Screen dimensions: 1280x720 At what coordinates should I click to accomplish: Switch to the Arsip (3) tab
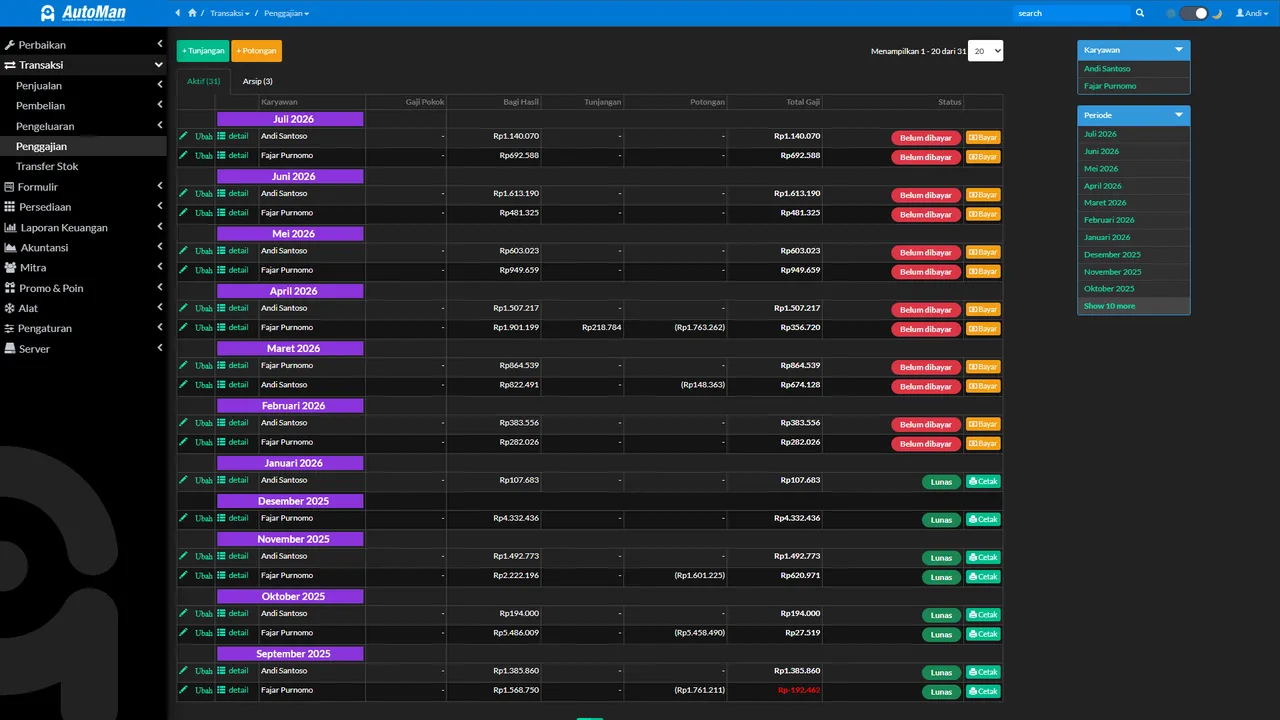coord(257,81)
